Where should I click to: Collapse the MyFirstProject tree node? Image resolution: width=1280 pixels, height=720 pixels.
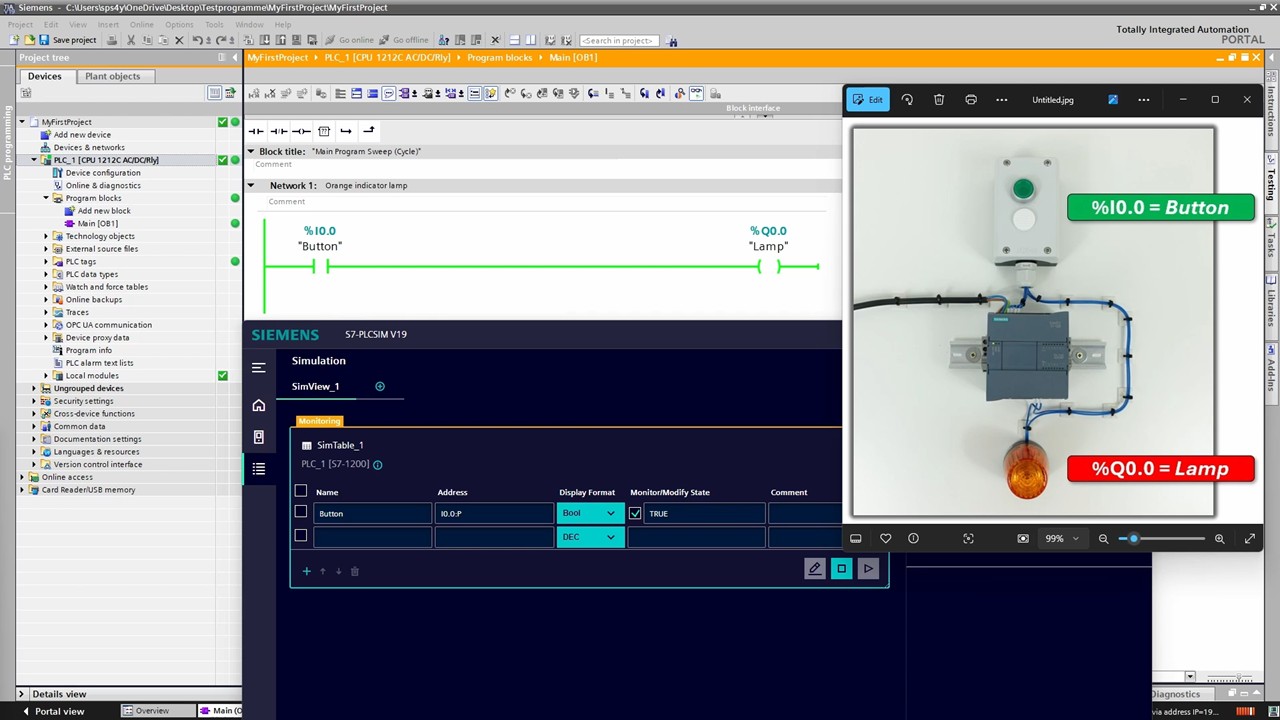click(22, 122)
